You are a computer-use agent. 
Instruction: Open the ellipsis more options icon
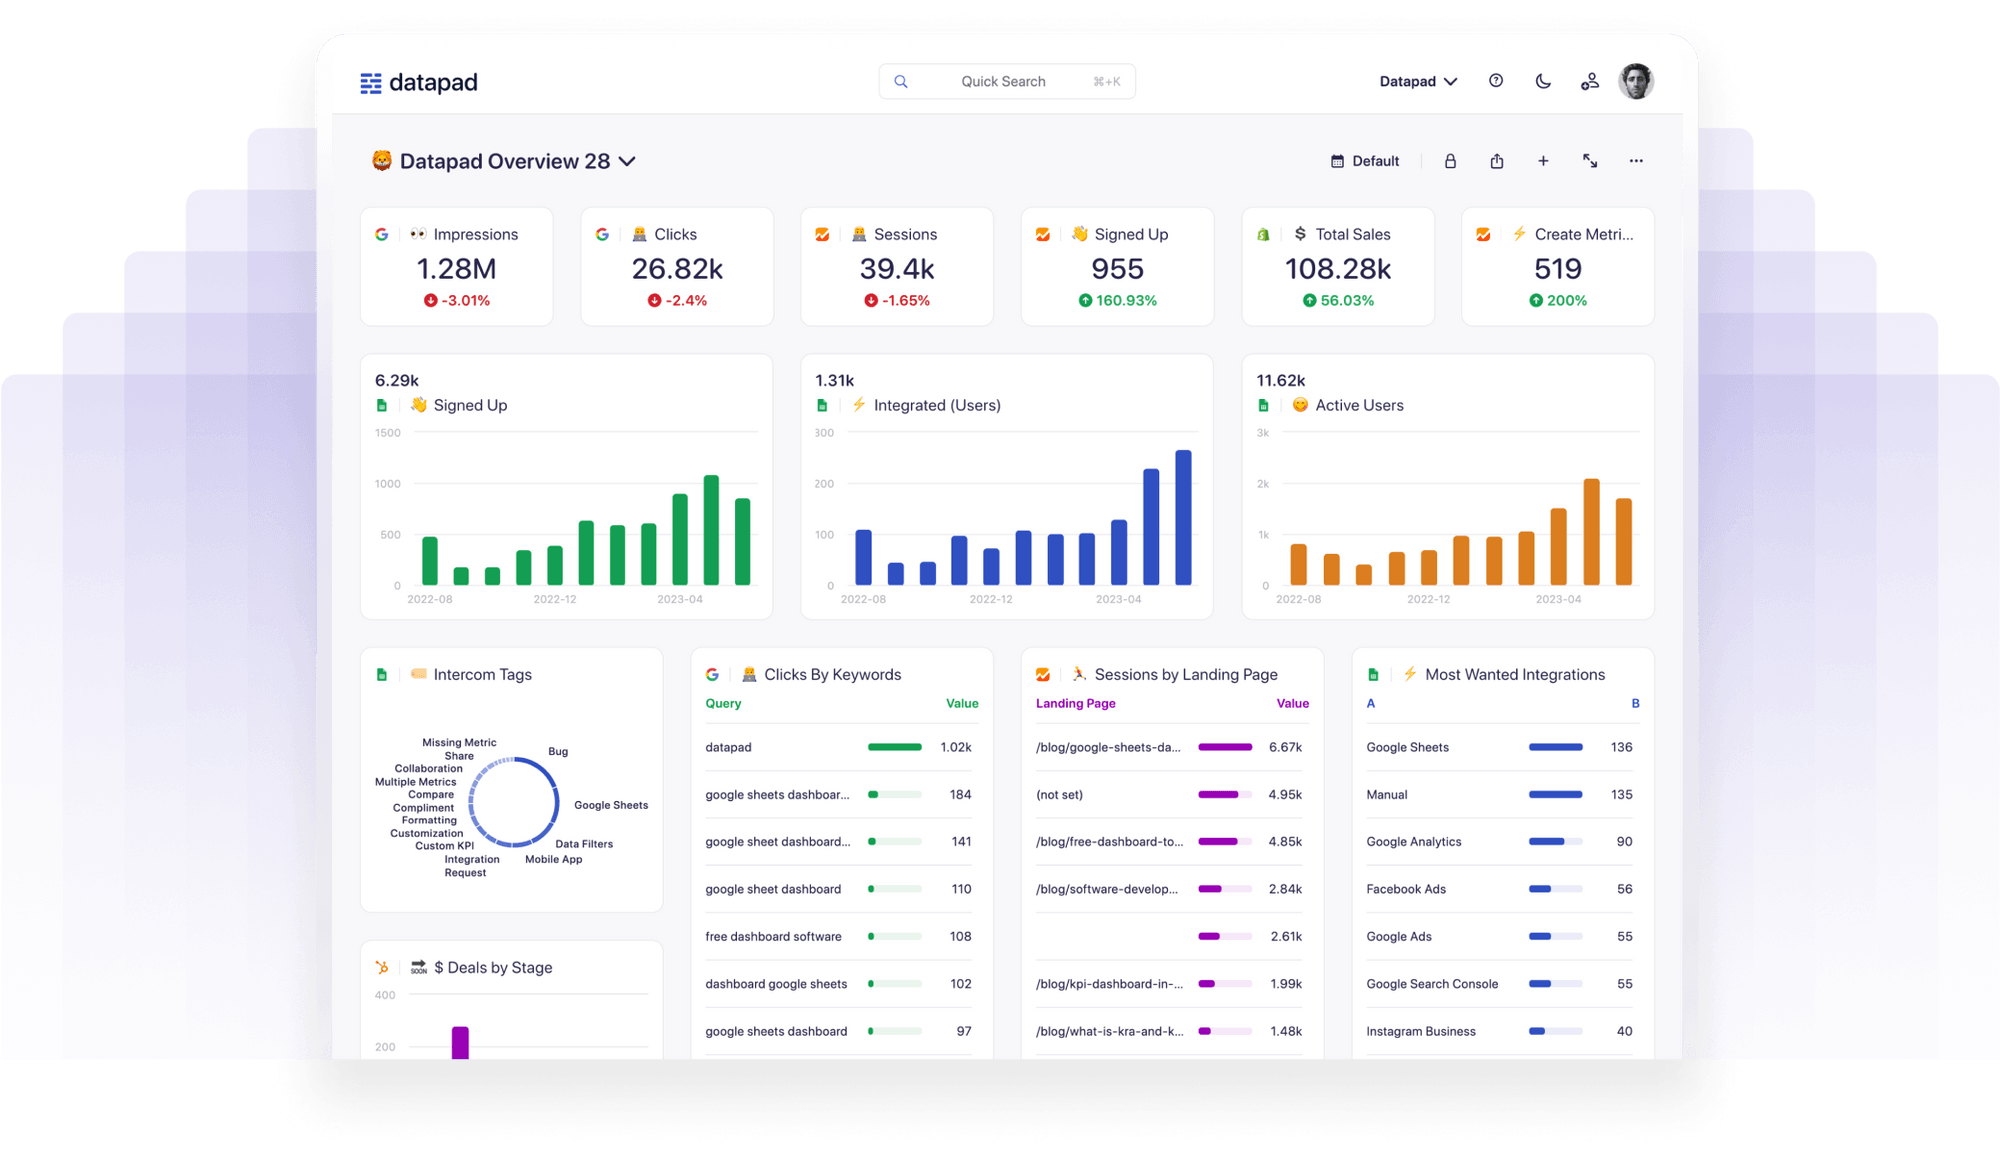coord(1636,160)
